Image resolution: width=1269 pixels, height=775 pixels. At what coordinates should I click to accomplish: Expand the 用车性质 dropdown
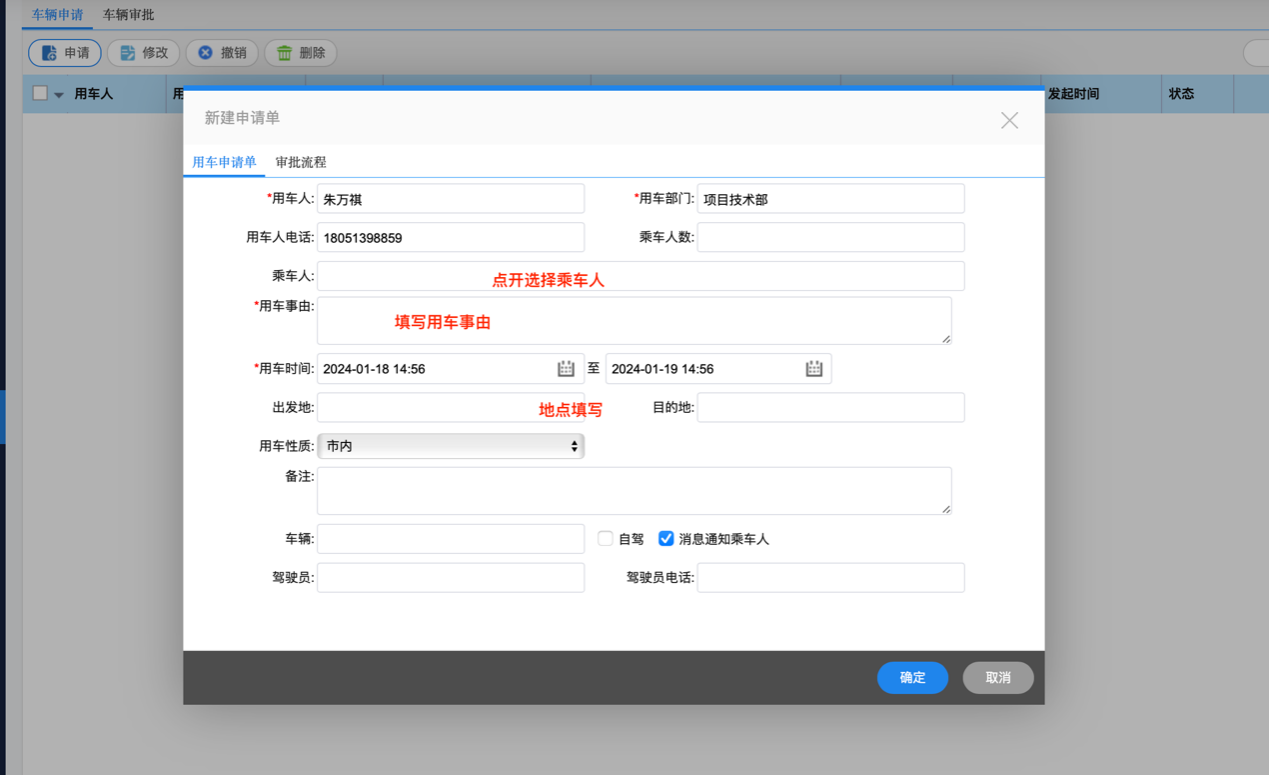pos(450,446)
